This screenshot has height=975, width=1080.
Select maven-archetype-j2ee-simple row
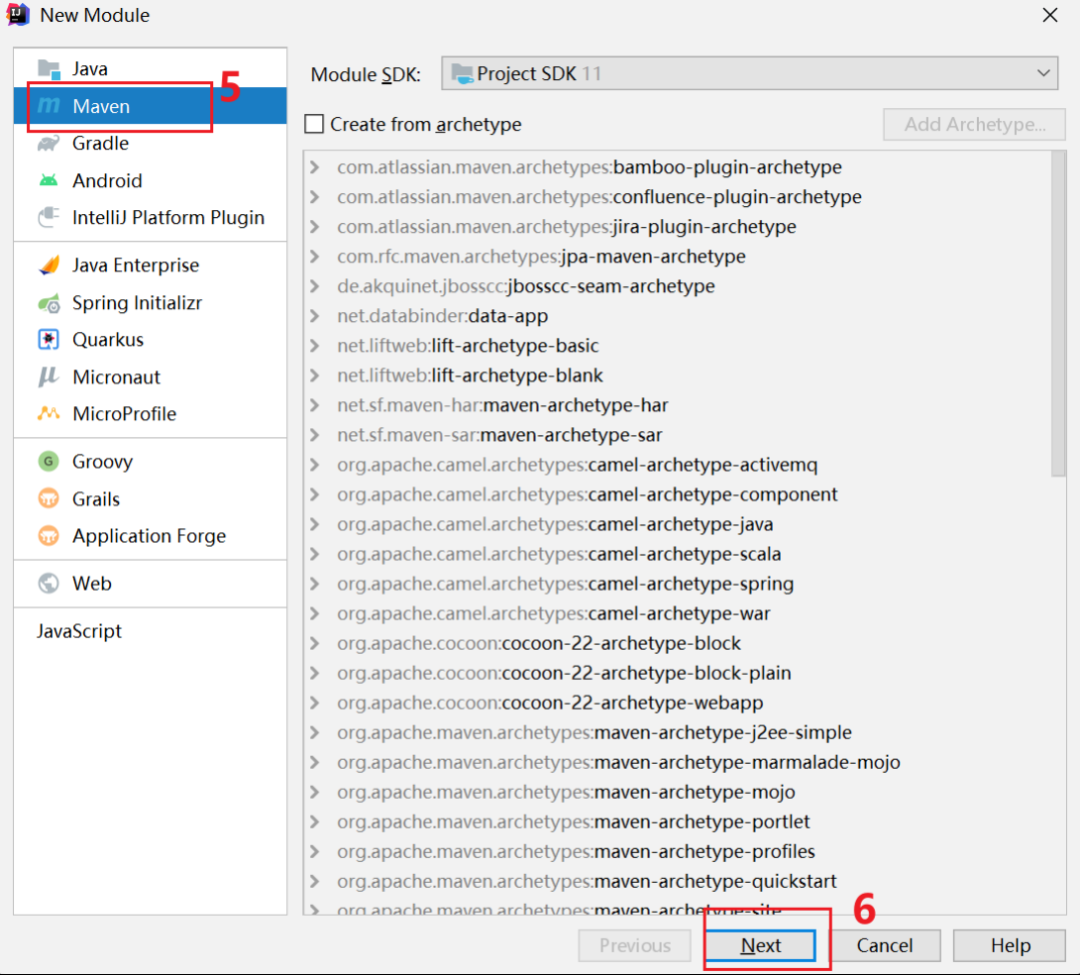677,732
